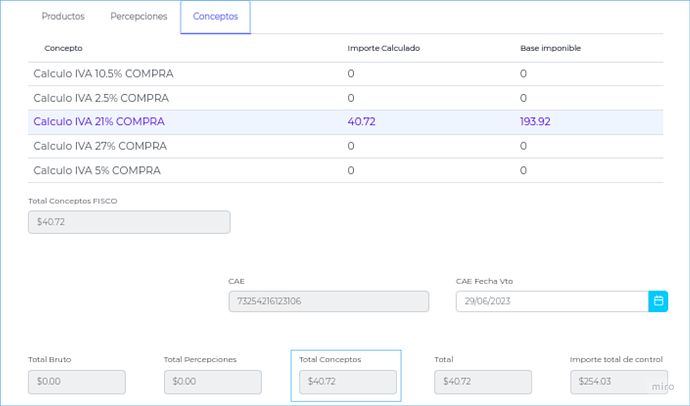Click the bottom Total Conceptos field
This screenshot has width=690, height=406.
coord(347,382)
